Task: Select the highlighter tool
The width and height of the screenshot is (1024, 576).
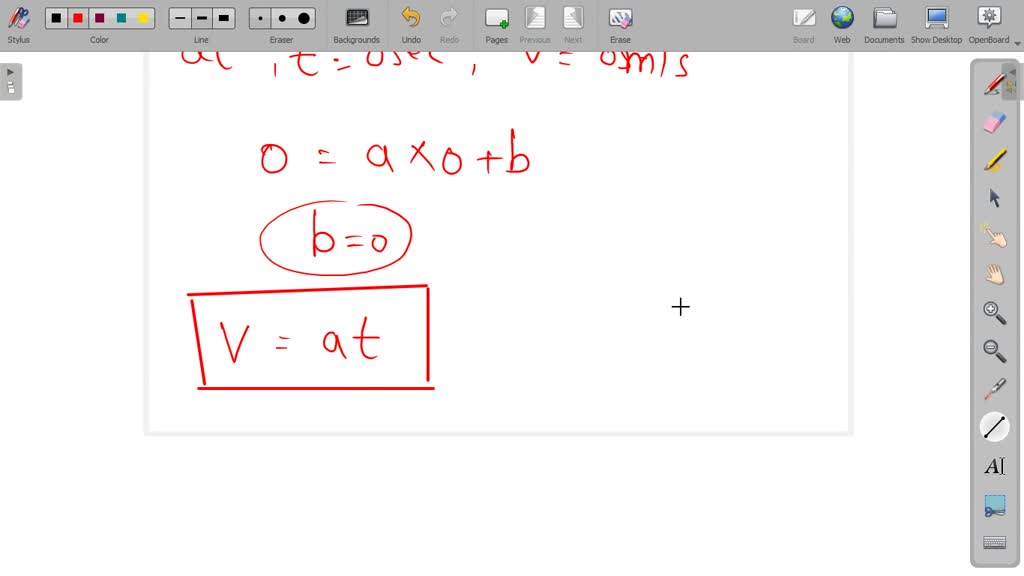Action: coord(994,161)
